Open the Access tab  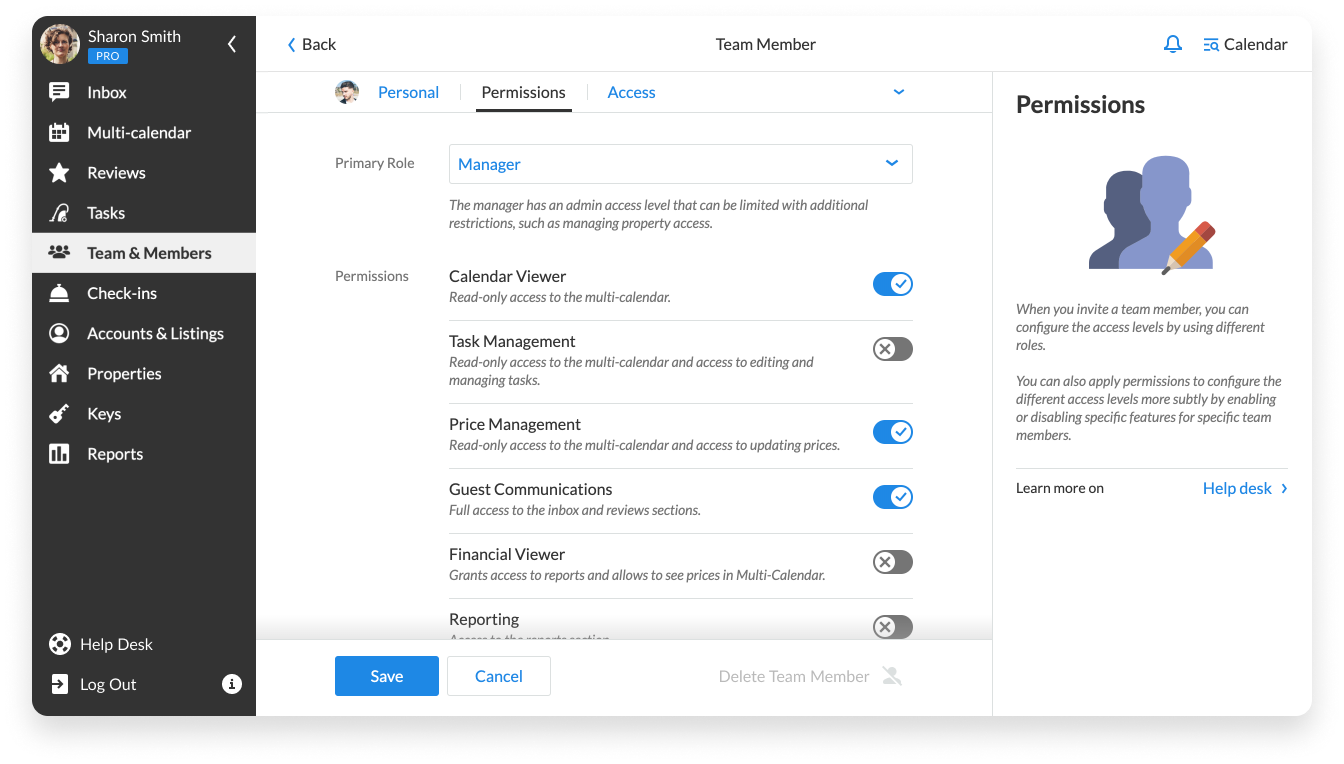click(631, 92)
